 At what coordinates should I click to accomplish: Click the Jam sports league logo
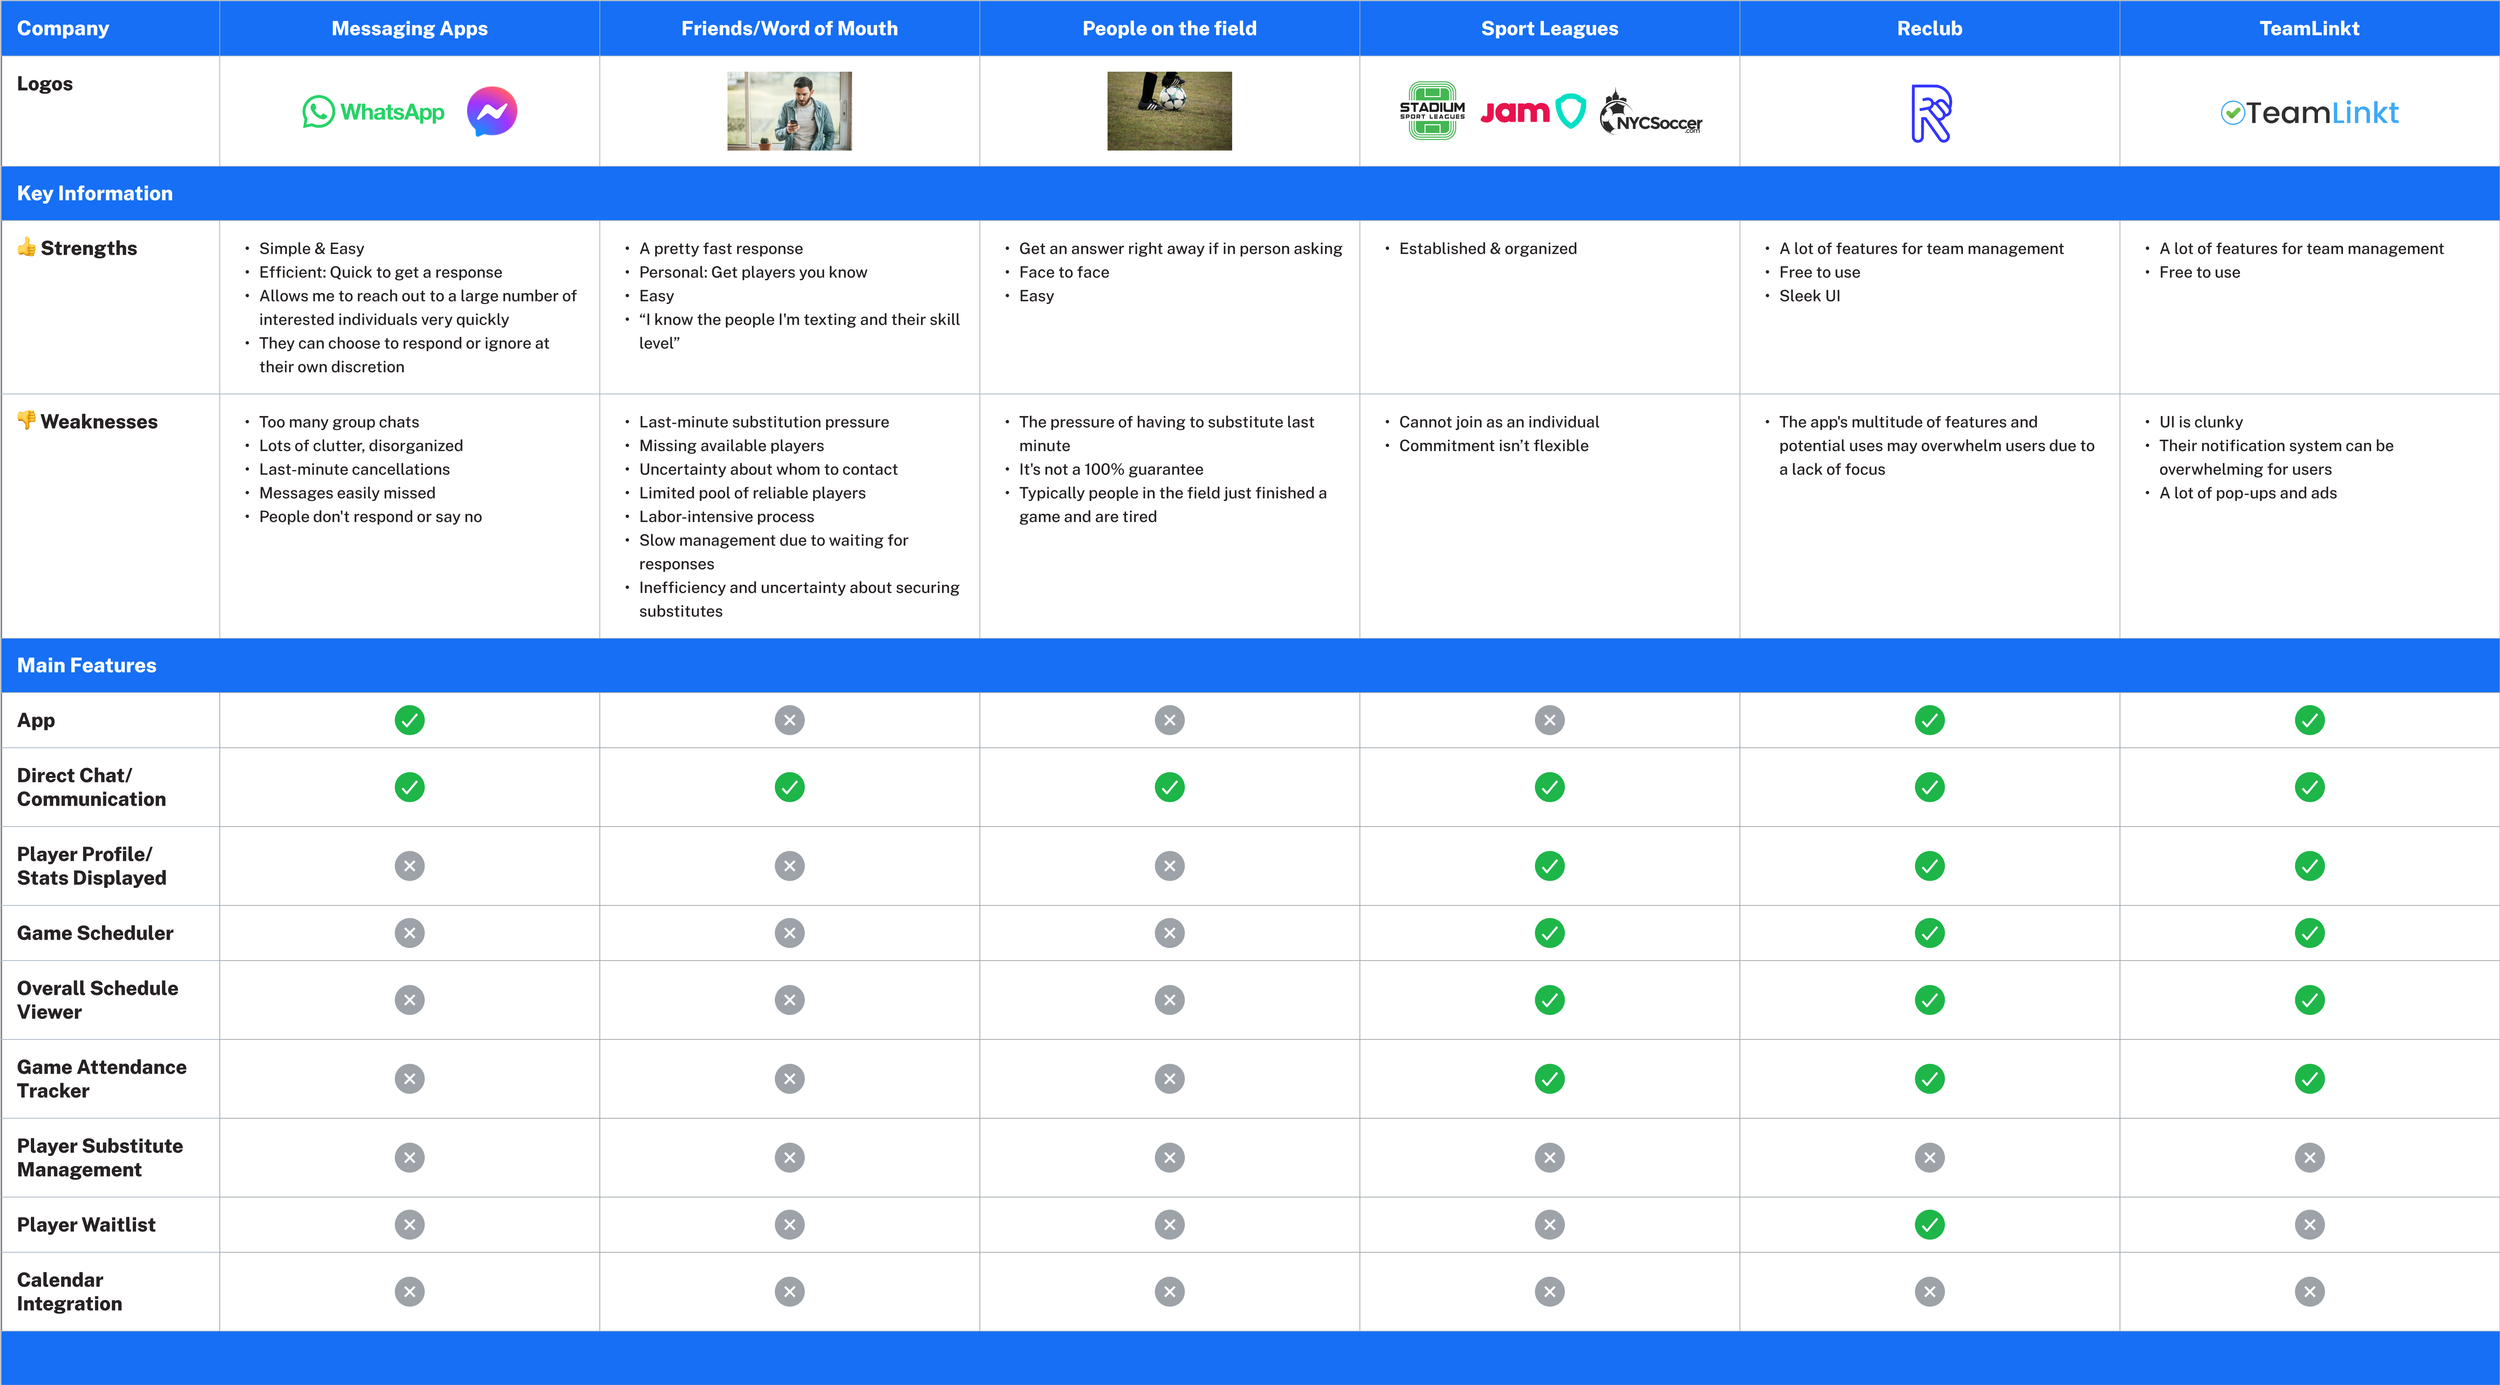[x=1532, y=112]
